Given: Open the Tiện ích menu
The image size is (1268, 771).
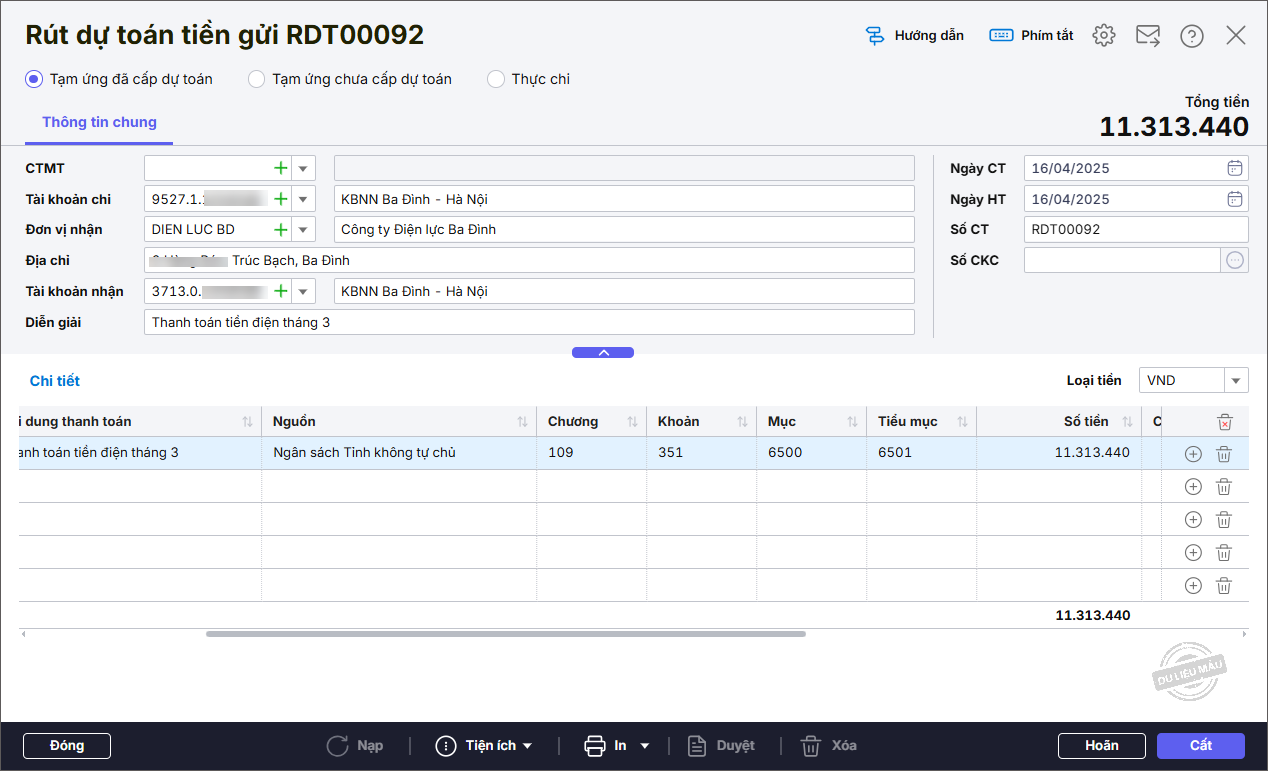Looking at the screenshot, I should coord(484,745).
